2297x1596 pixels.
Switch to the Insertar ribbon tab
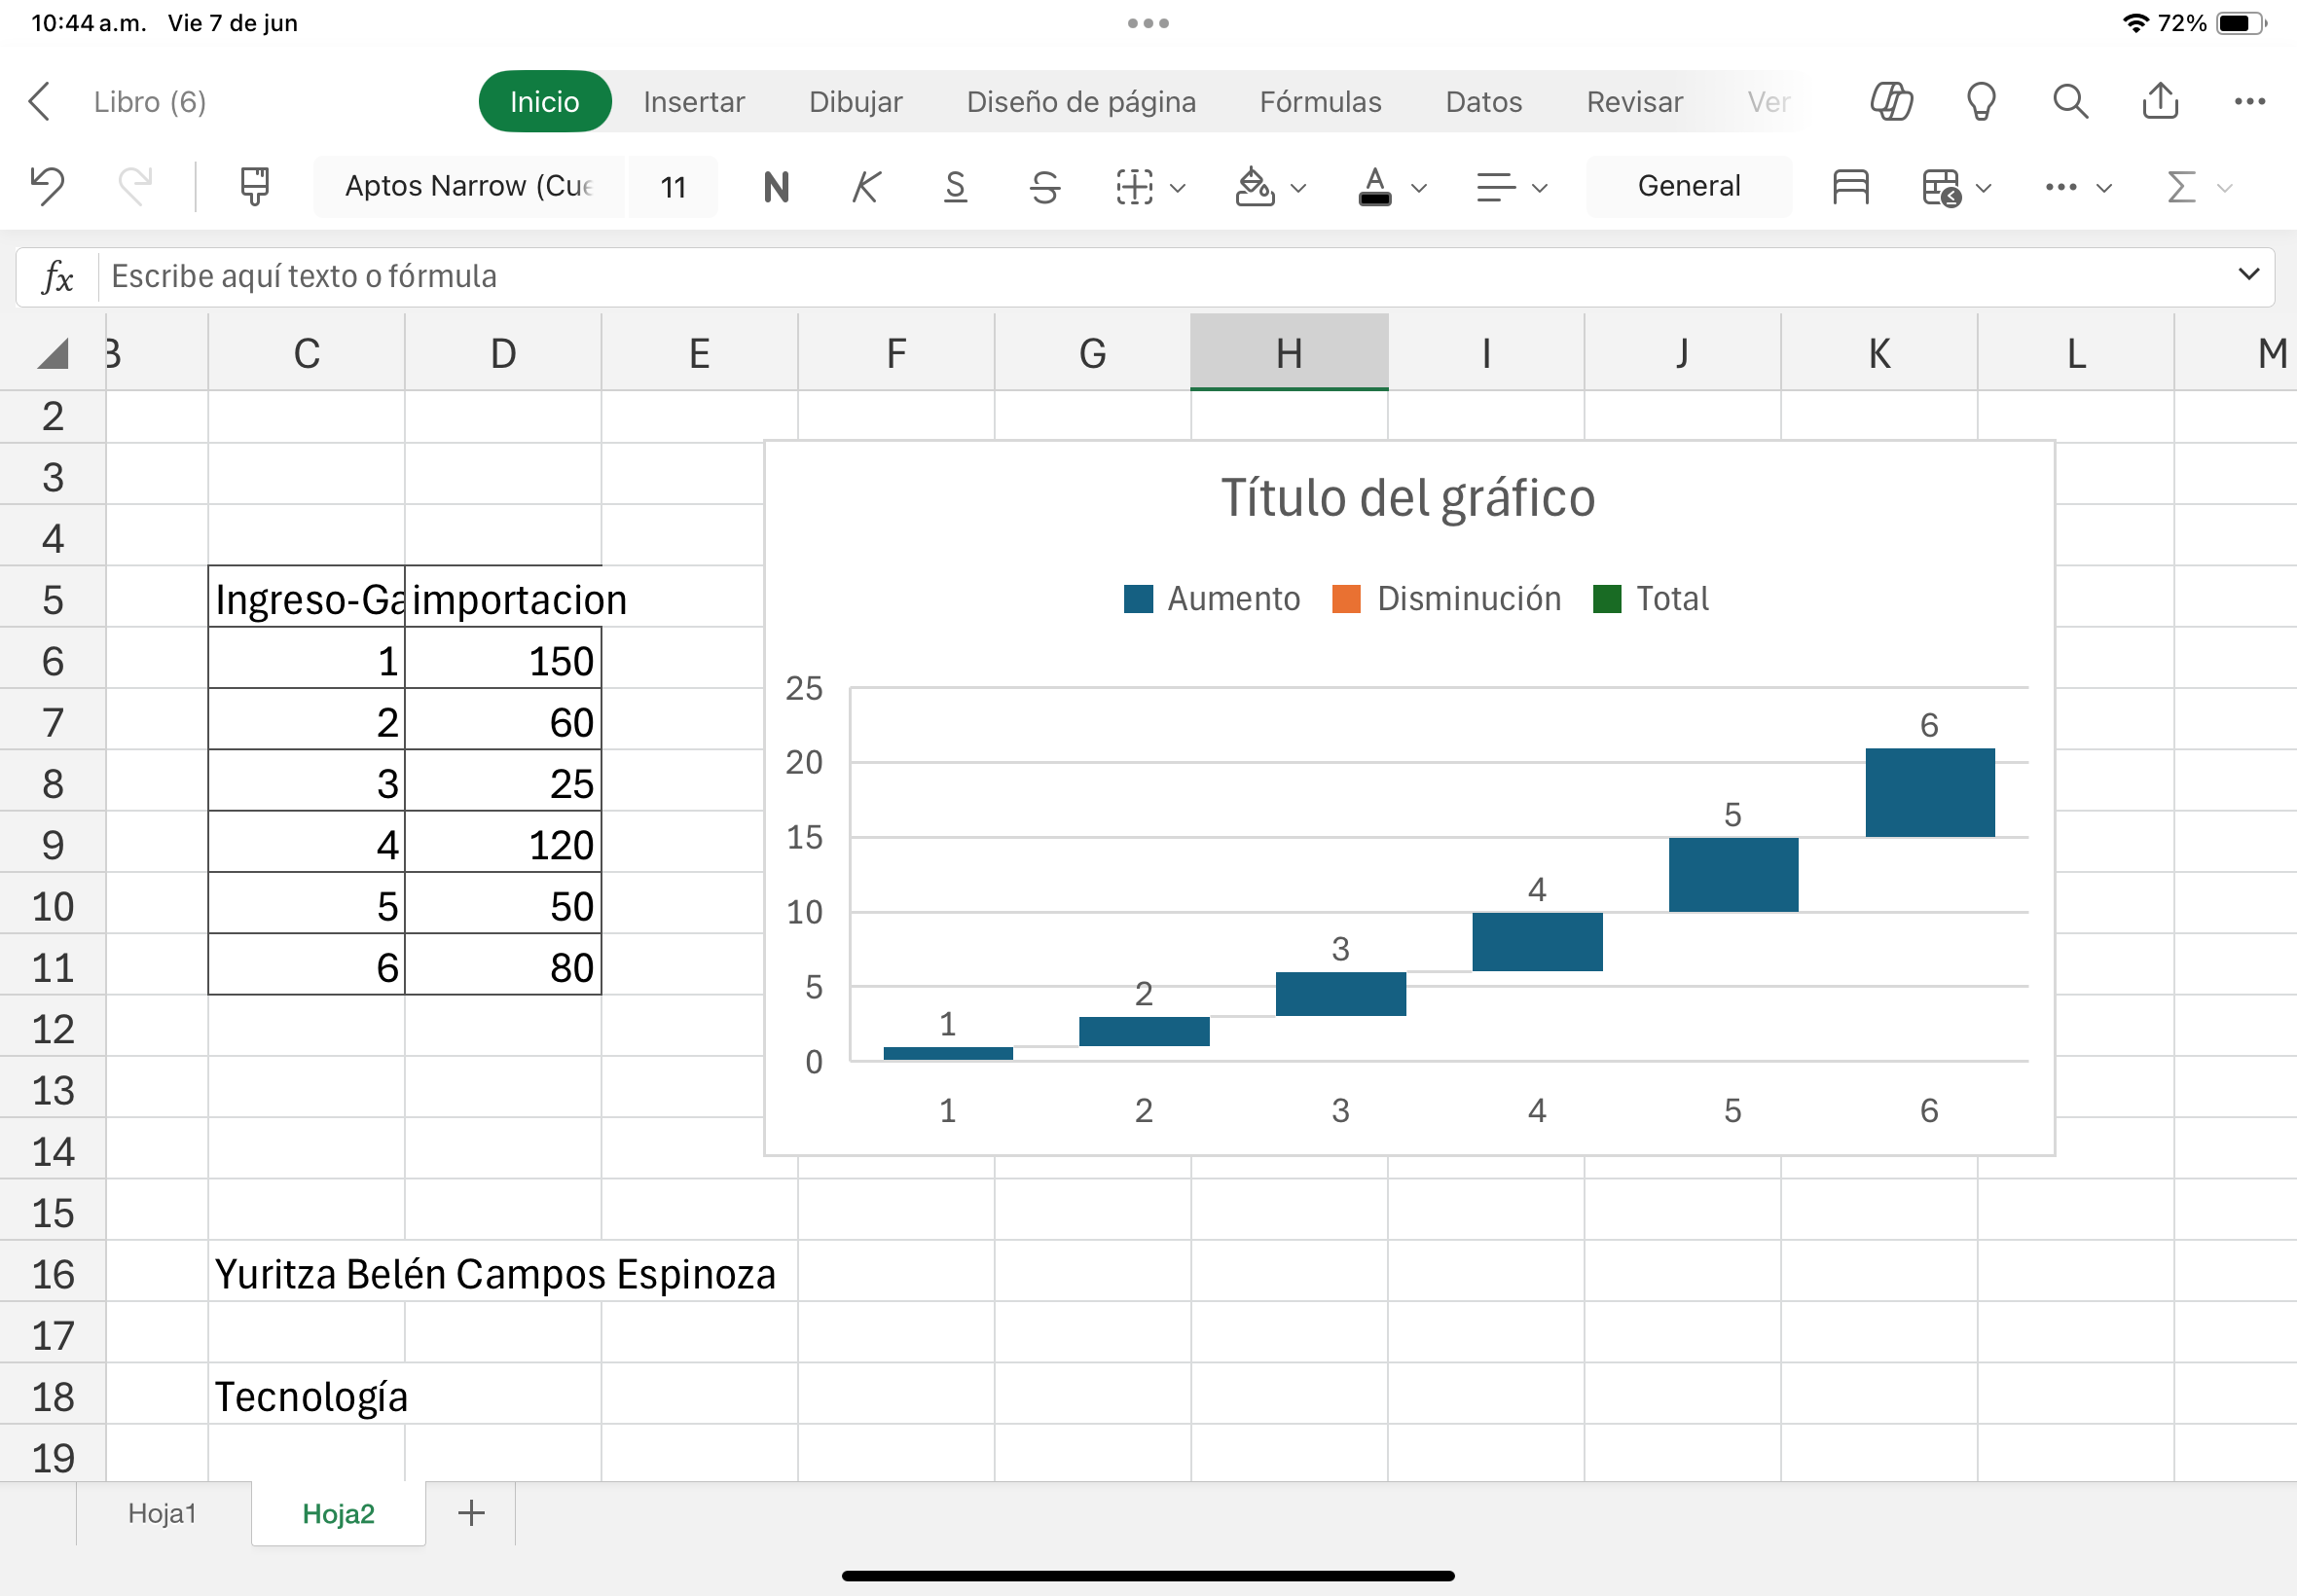coord(694,101)
